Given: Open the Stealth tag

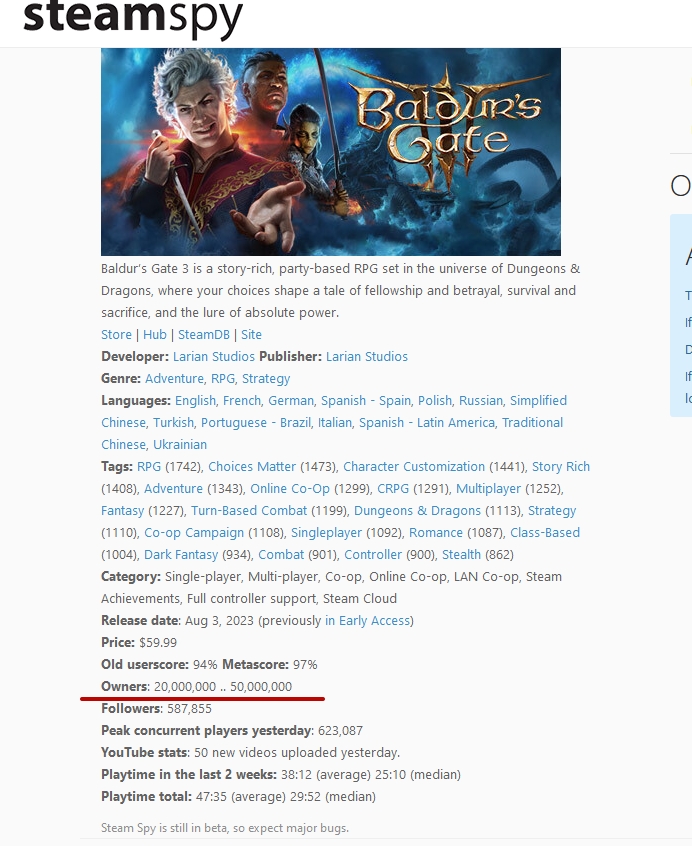Looking at the screenshot, I should tap(461, 555).
